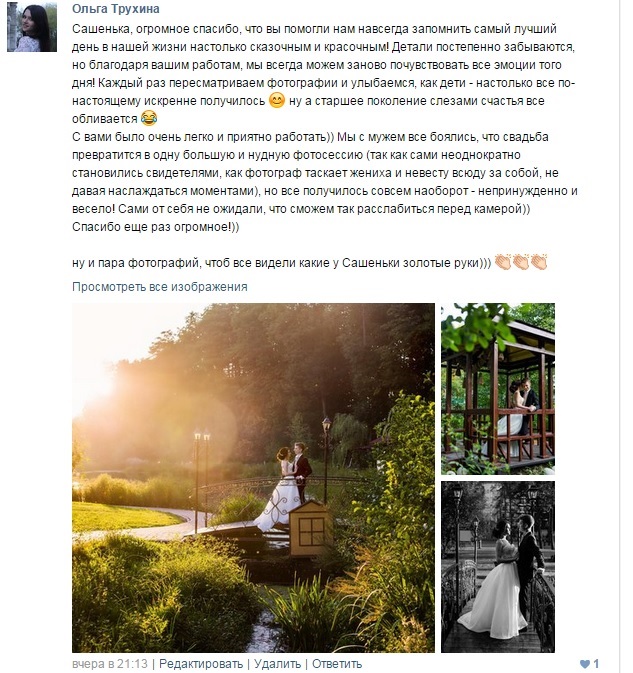Click the last clapping hands emoji
This screenshot has height=673, width=633.
point(539,262)
